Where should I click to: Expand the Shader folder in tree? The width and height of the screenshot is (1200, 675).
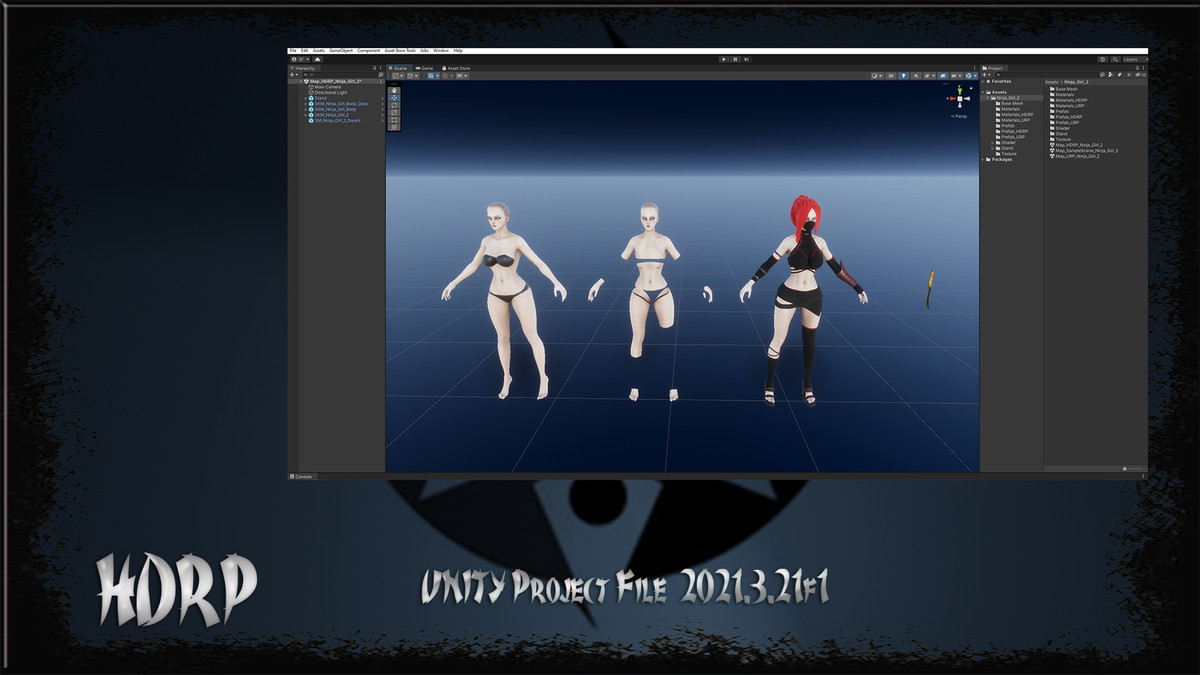(x=992, y=143)
